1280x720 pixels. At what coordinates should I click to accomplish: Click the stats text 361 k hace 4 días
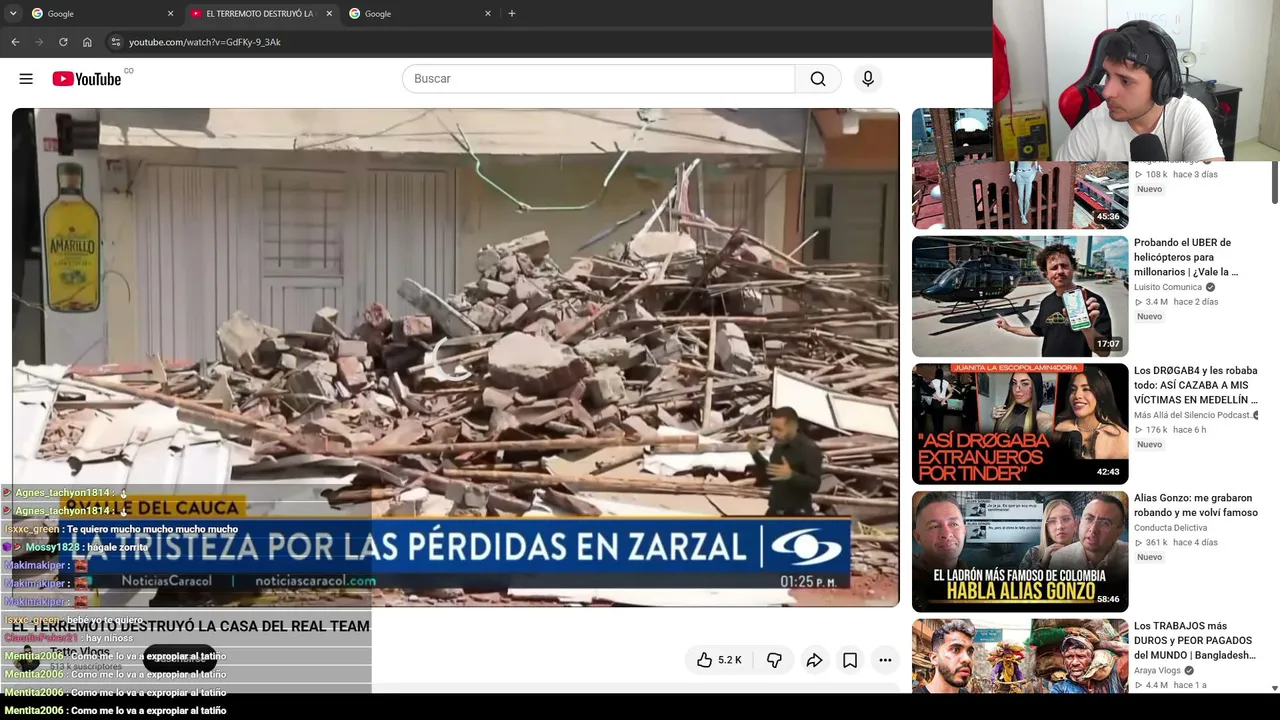[1176, 543]
